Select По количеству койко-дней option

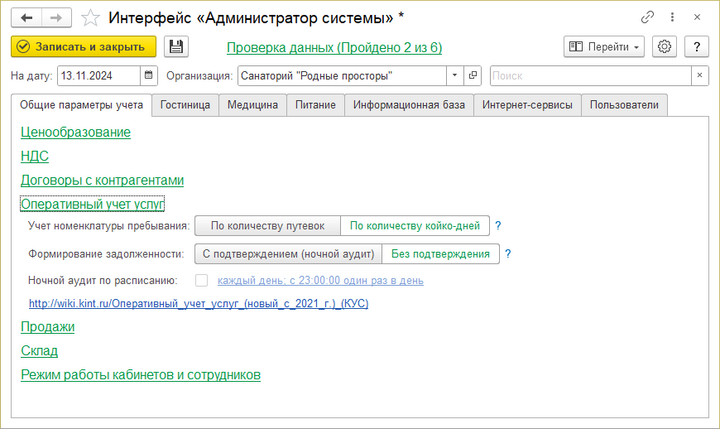coord(415,226)
